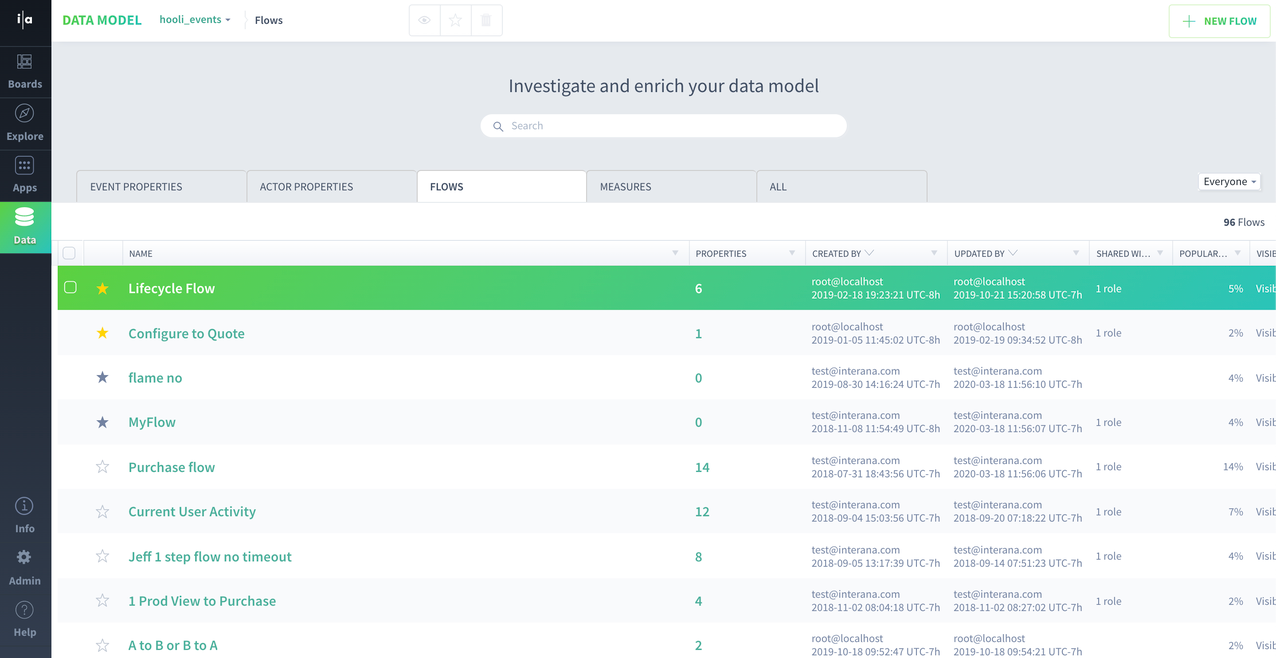Open the hooli_events dataset dropdown
The width and height of the screenshot is (1276, 658).
click(x=195, y=20)
